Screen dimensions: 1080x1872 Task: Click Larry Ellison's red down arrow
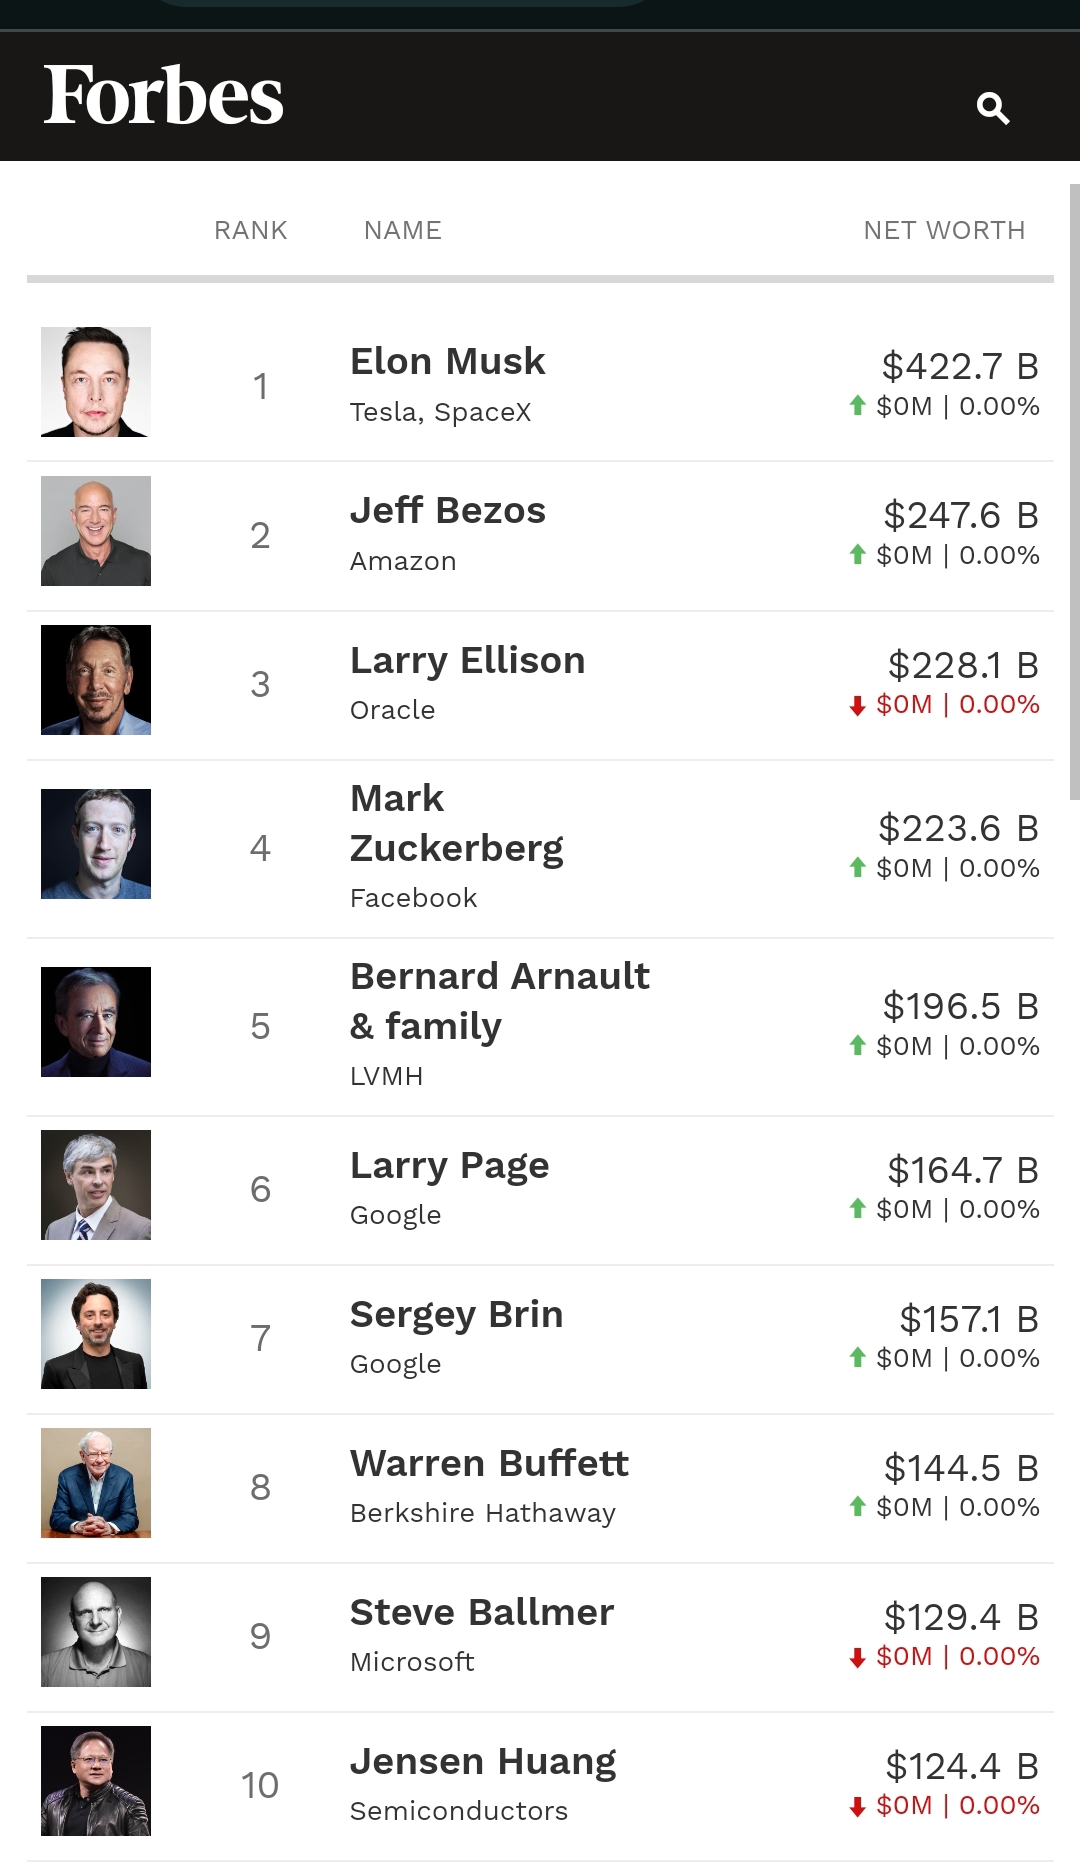tap(857, 705)
